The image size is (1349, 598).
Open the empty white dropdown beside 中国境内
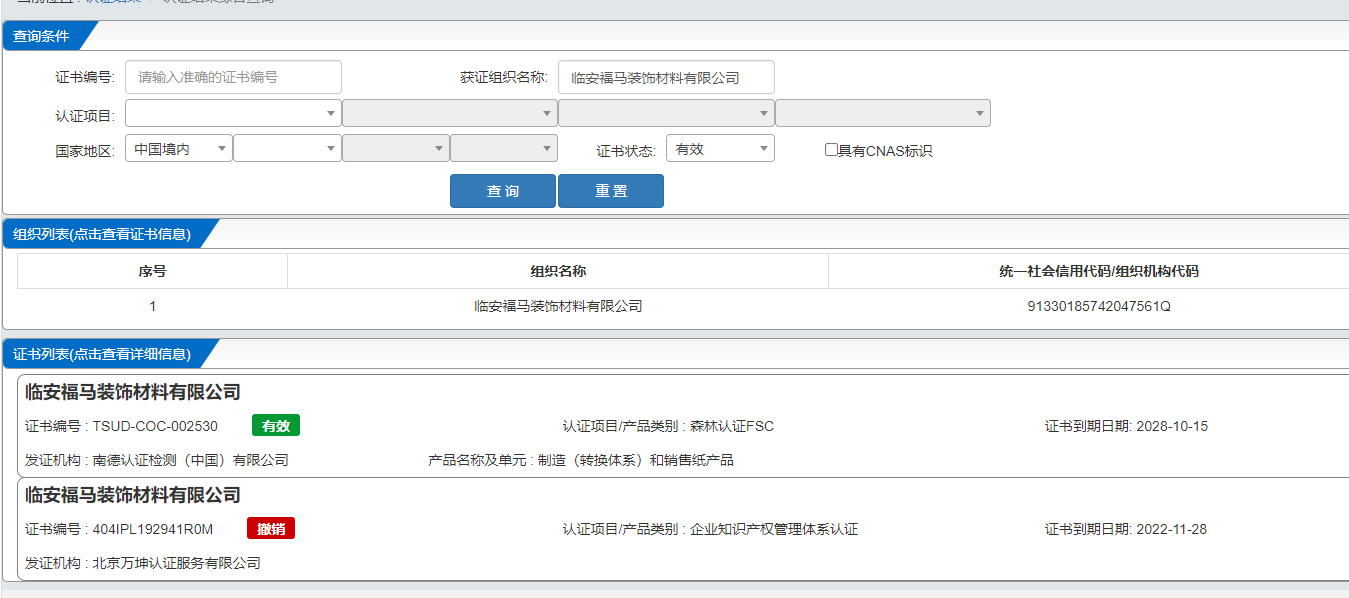(288, 148)
